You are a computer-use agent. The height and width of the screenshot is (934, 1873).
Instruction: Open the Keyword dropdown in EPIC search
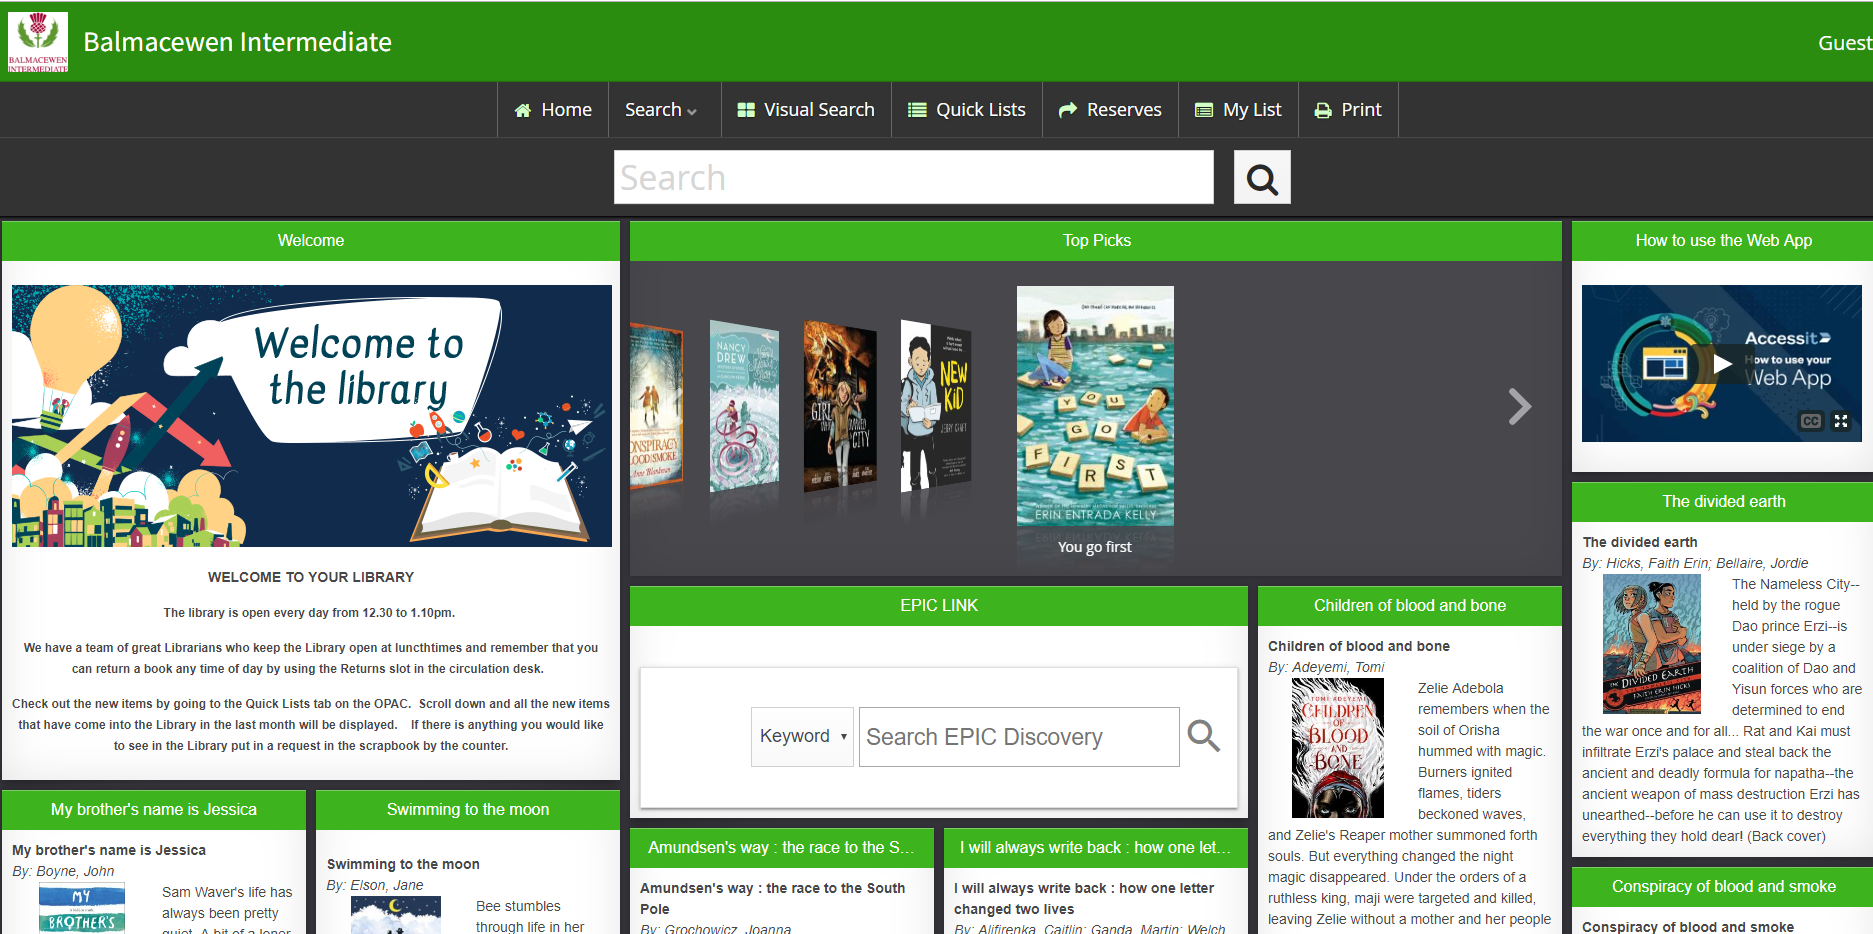point(801,736)
